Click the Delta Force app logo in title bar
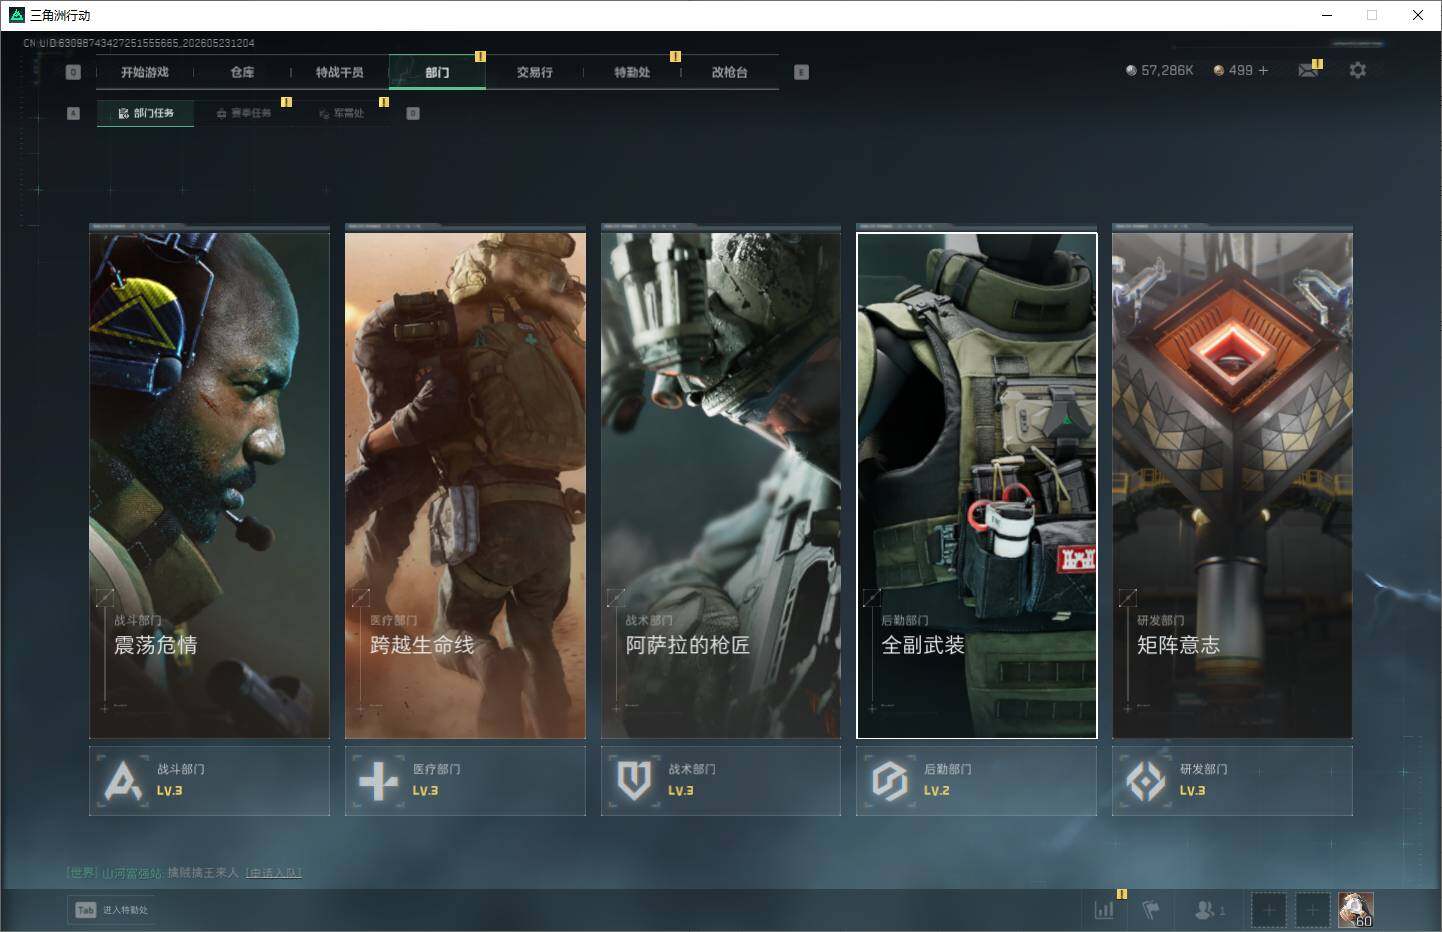This screenshot has height=932, width=1442. pyautogui.click(x=16, y=15)
